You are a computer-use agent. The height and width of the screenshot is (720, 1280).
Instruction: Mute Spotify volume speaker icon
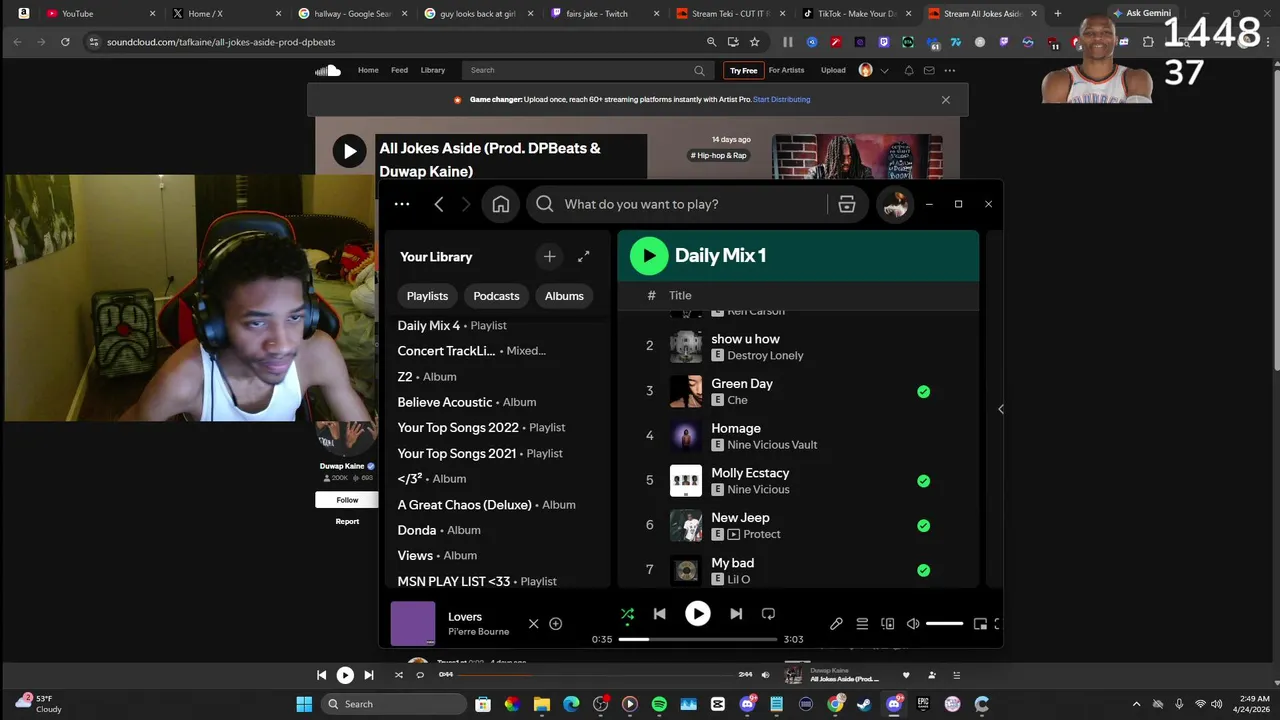pyautogui.click(x=913, y=624)
